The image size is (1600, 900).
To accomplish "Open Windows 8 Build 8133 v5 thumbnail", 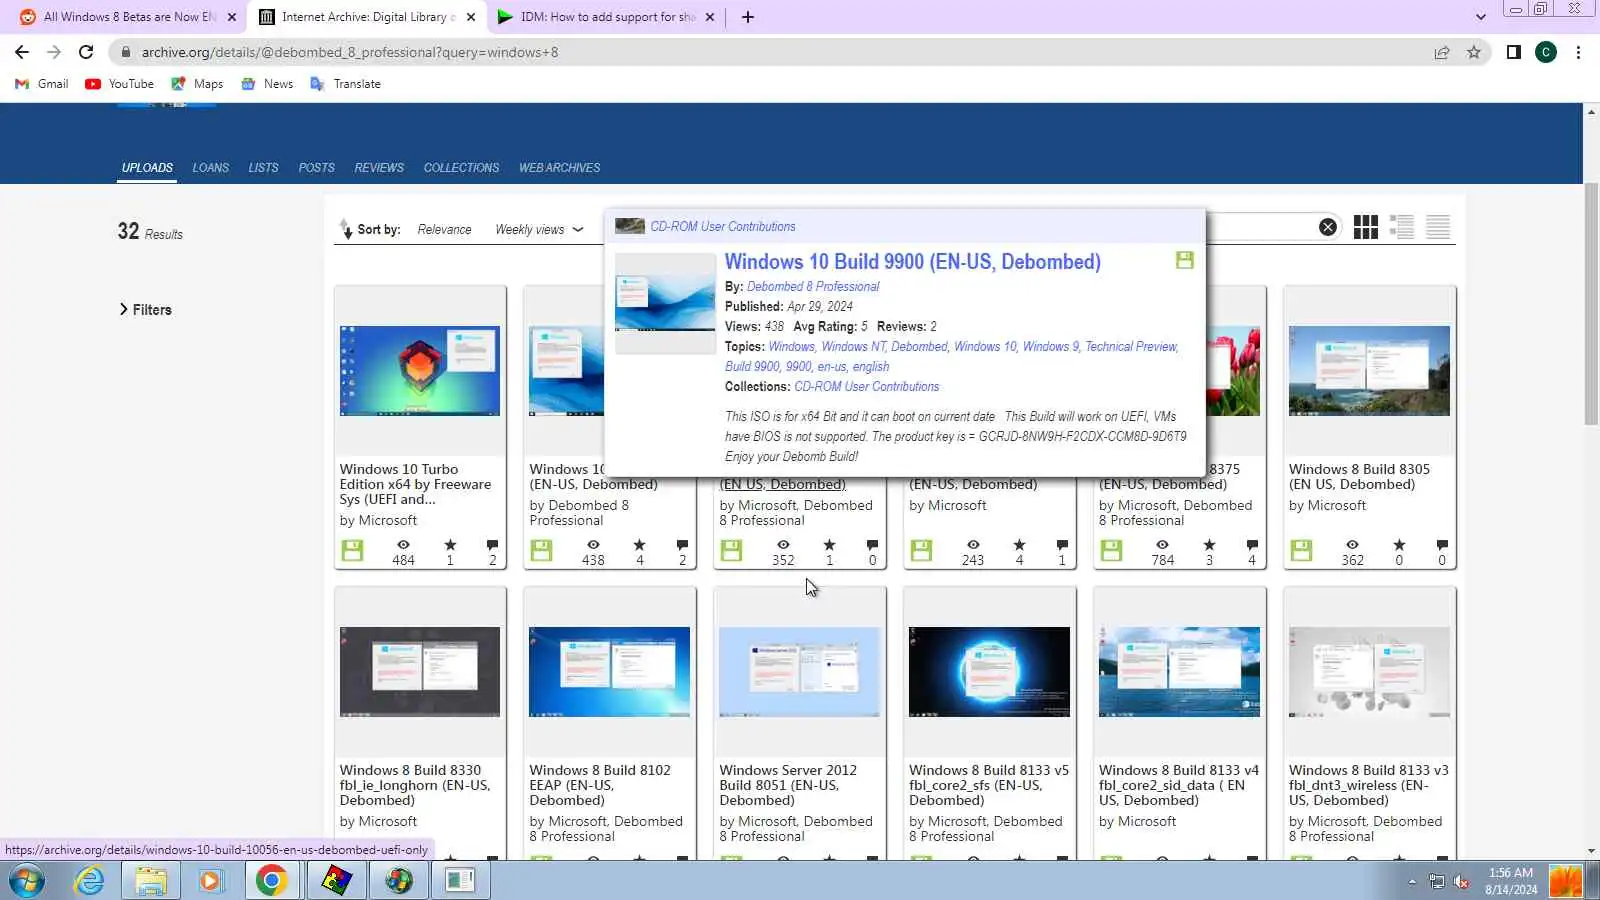I will 989,672.
